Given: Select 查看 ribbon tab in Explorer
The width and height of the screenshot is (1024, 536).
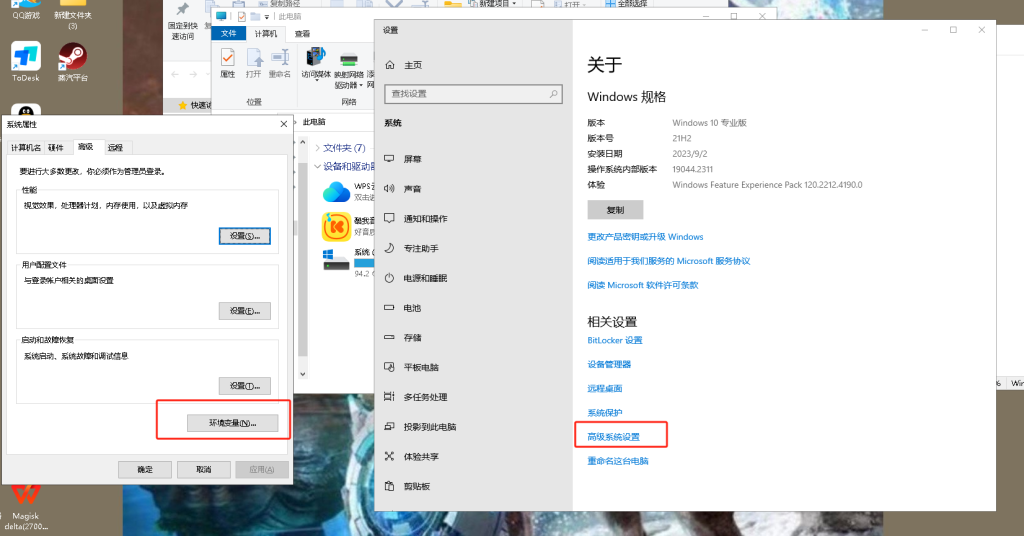Looking at the screenshot, I should point(302,33).
